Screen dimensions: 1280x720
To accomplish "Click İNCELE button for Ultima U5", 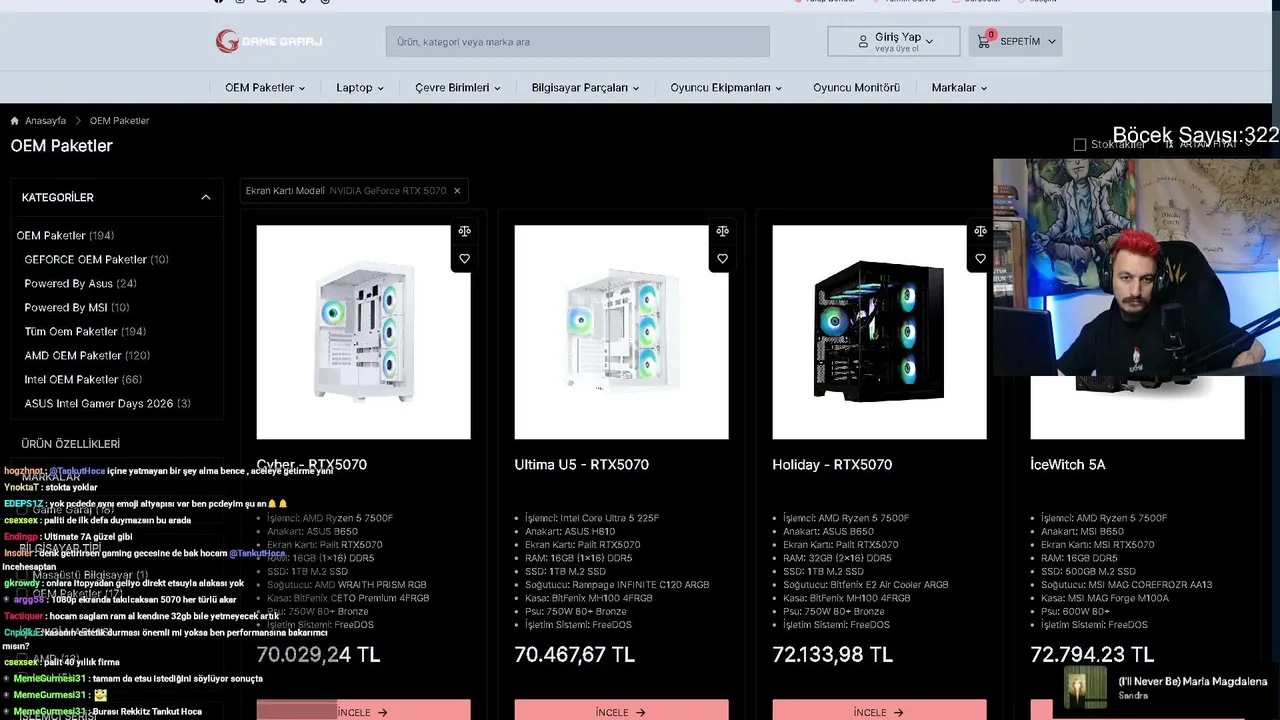I will [621, 710].
